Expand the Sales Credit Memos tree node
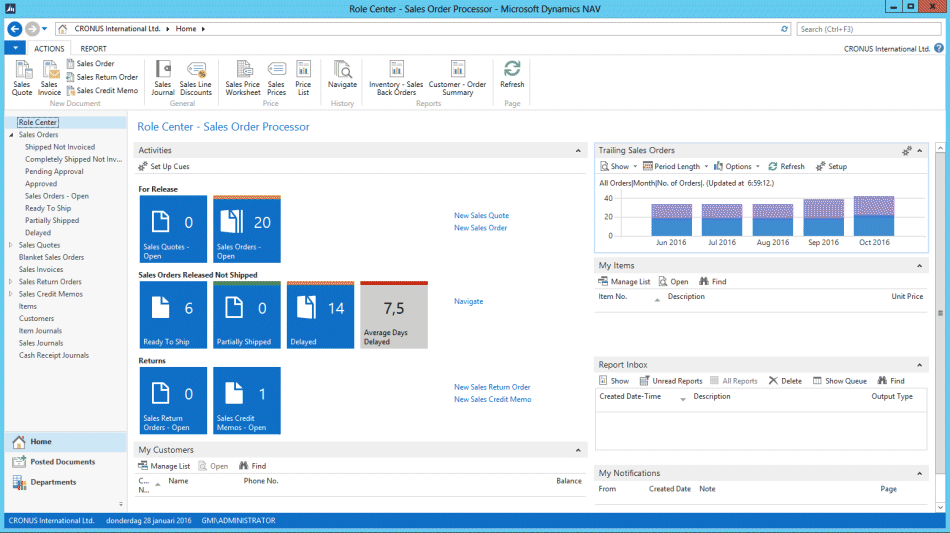The image size is (950, 533). [11, 294]
